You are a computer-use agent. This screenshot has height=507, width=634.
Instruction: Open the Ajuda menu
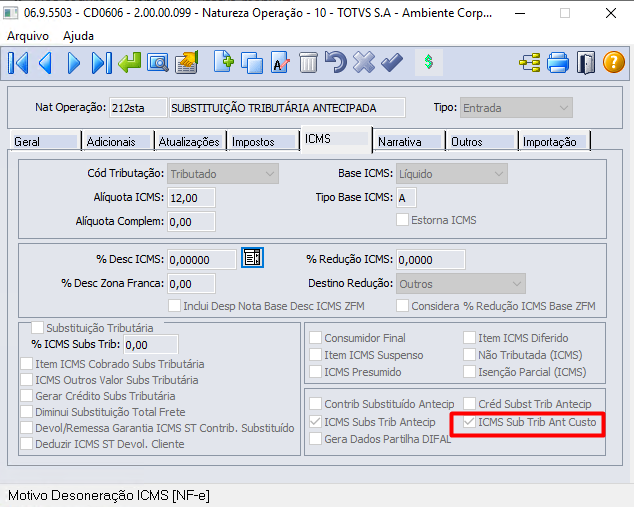point(78,36)
